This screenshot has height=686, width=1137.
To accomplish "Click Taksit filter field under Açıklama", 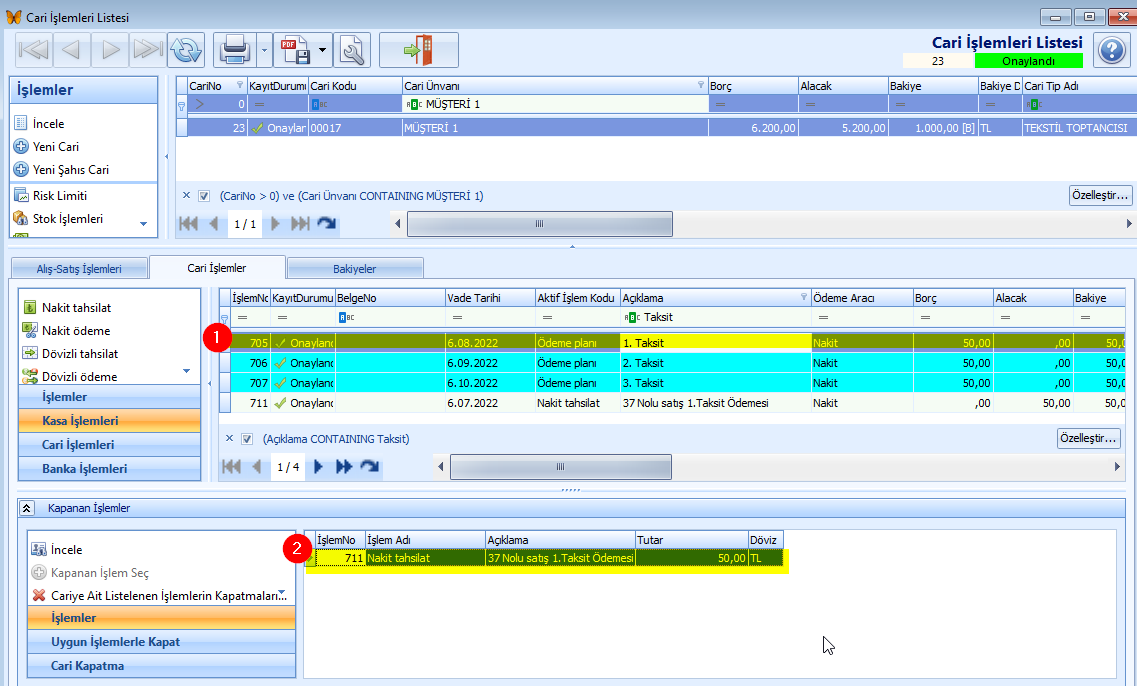I will click(x=716, y=317).
